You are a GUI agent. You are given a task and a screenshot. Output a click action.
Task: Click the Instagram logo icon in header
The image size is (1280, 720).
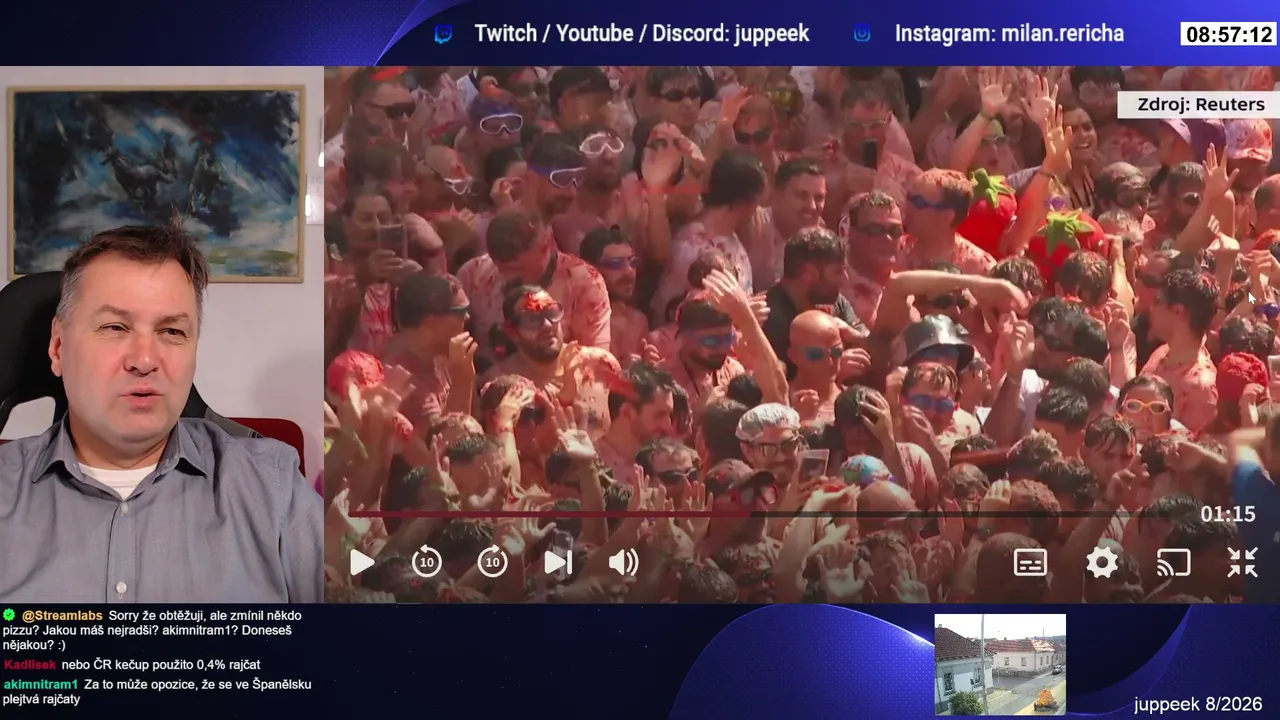862,34
